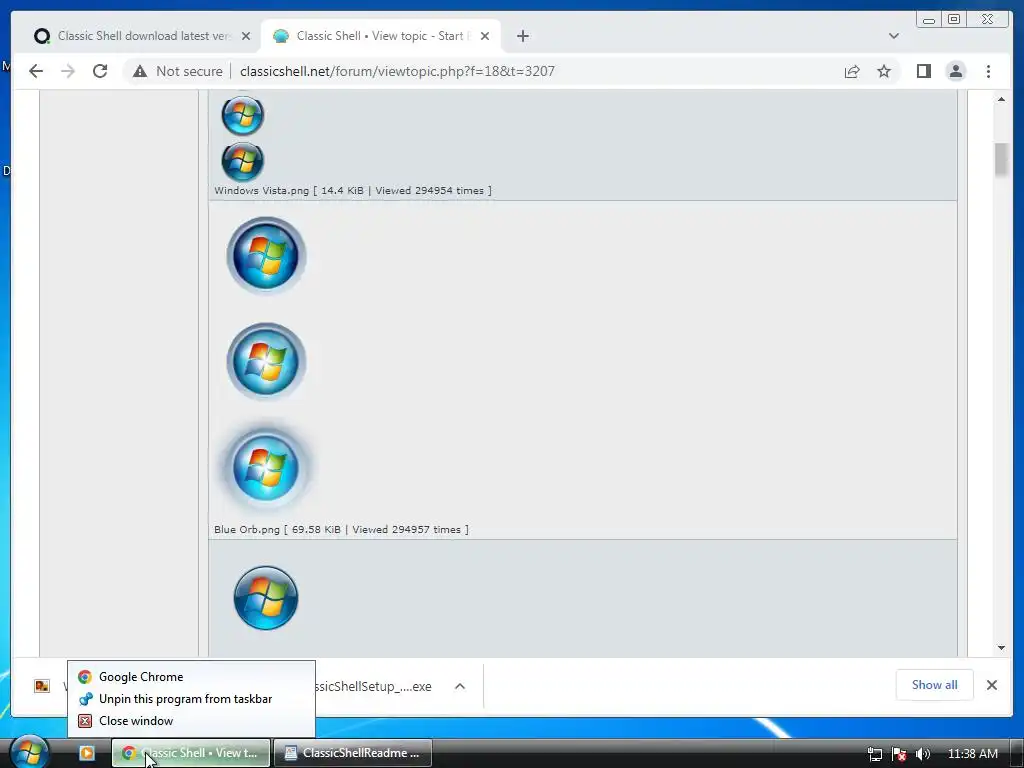Screen dimensions: 1024x768
Task: Expand the tab search dropdown
Action: tap(893, 36)
